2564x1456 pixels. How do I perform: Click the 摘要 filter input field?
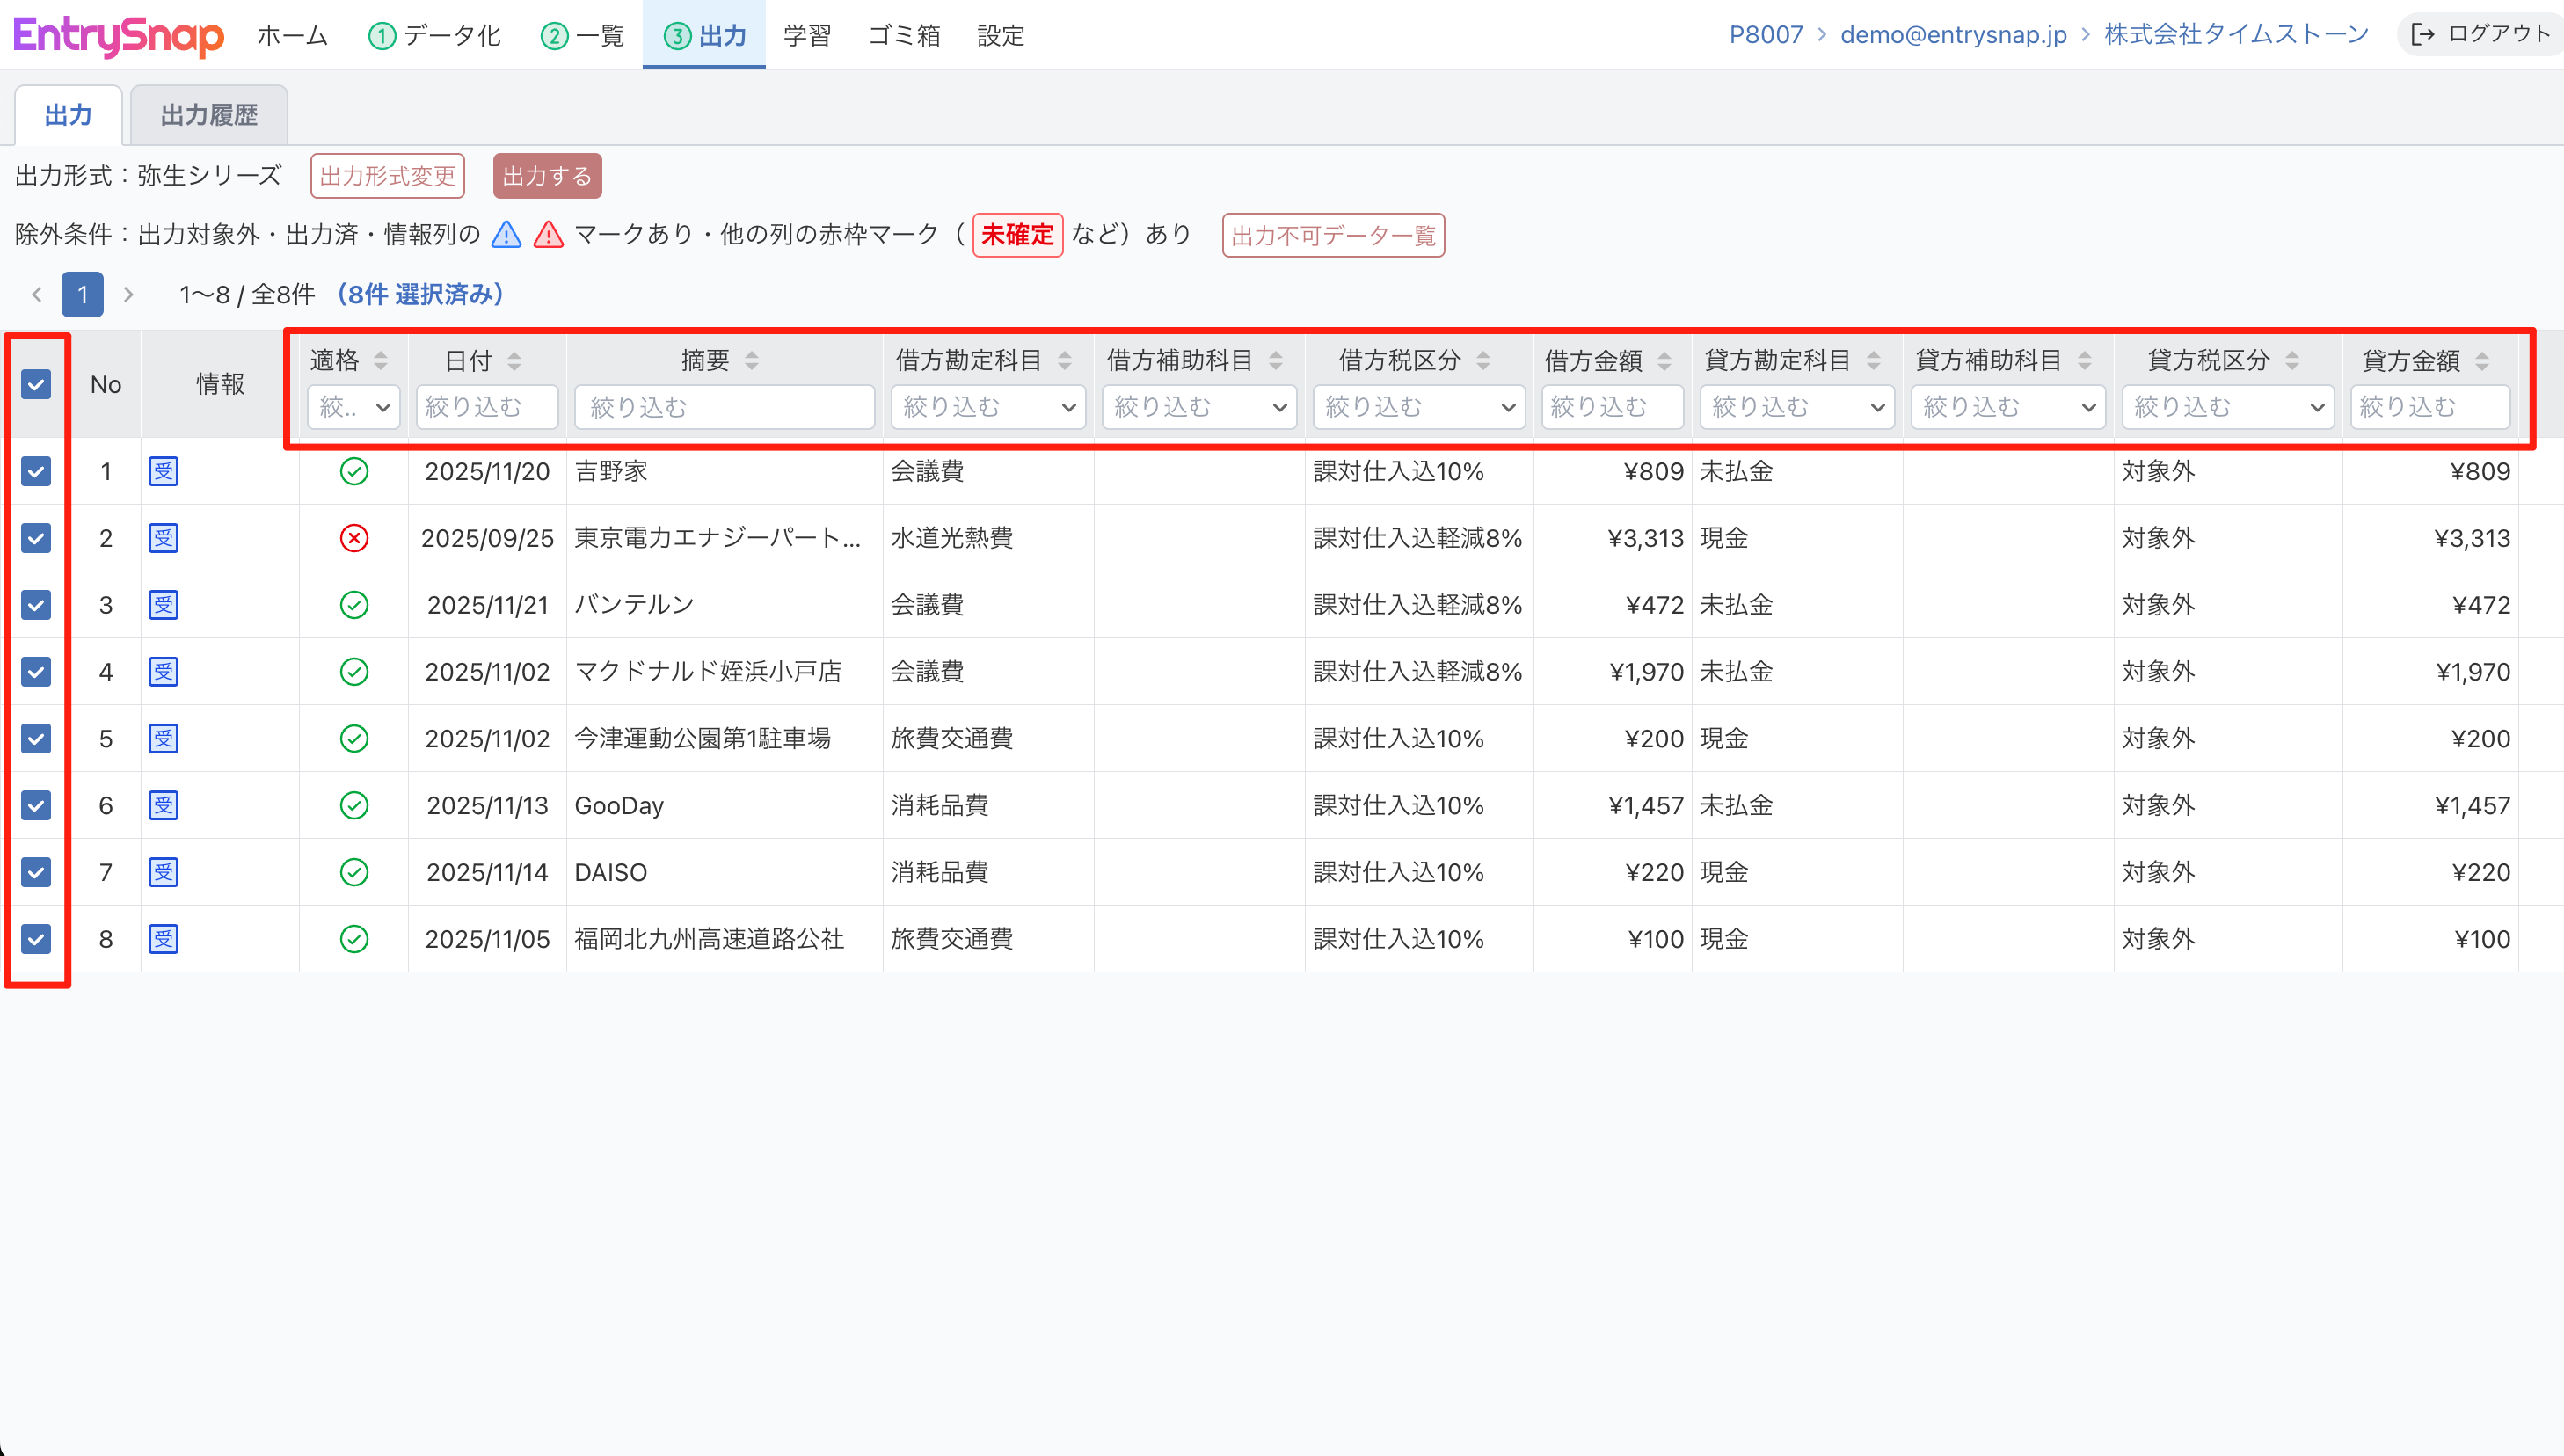pos(725,407)
